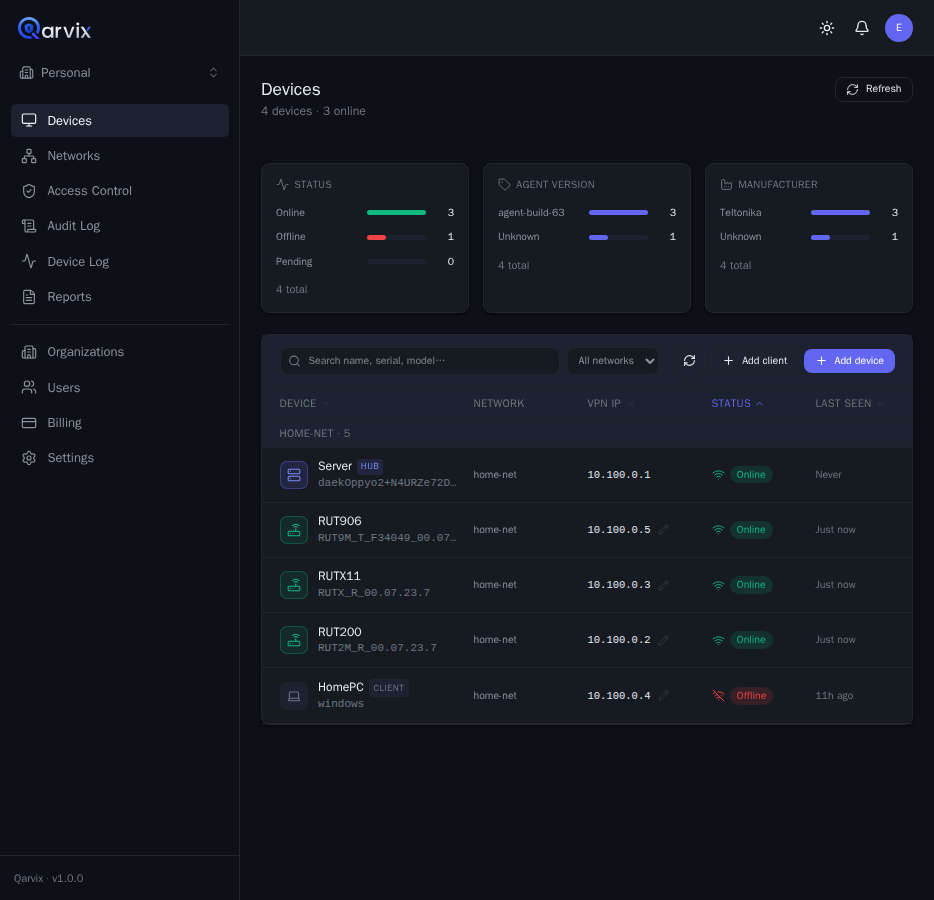
Task: Sort the table by Device column
Action: click(x=304, y=403)
